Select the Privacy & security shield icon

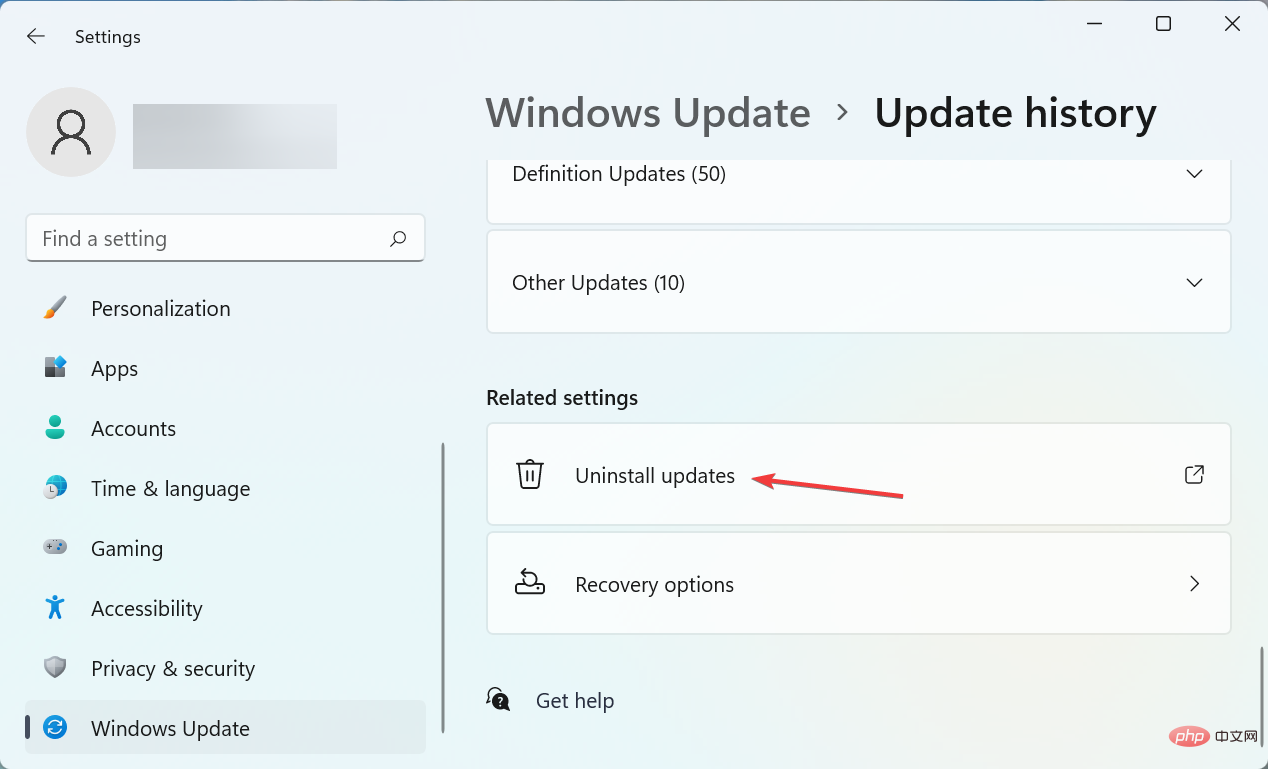[55, 668]
